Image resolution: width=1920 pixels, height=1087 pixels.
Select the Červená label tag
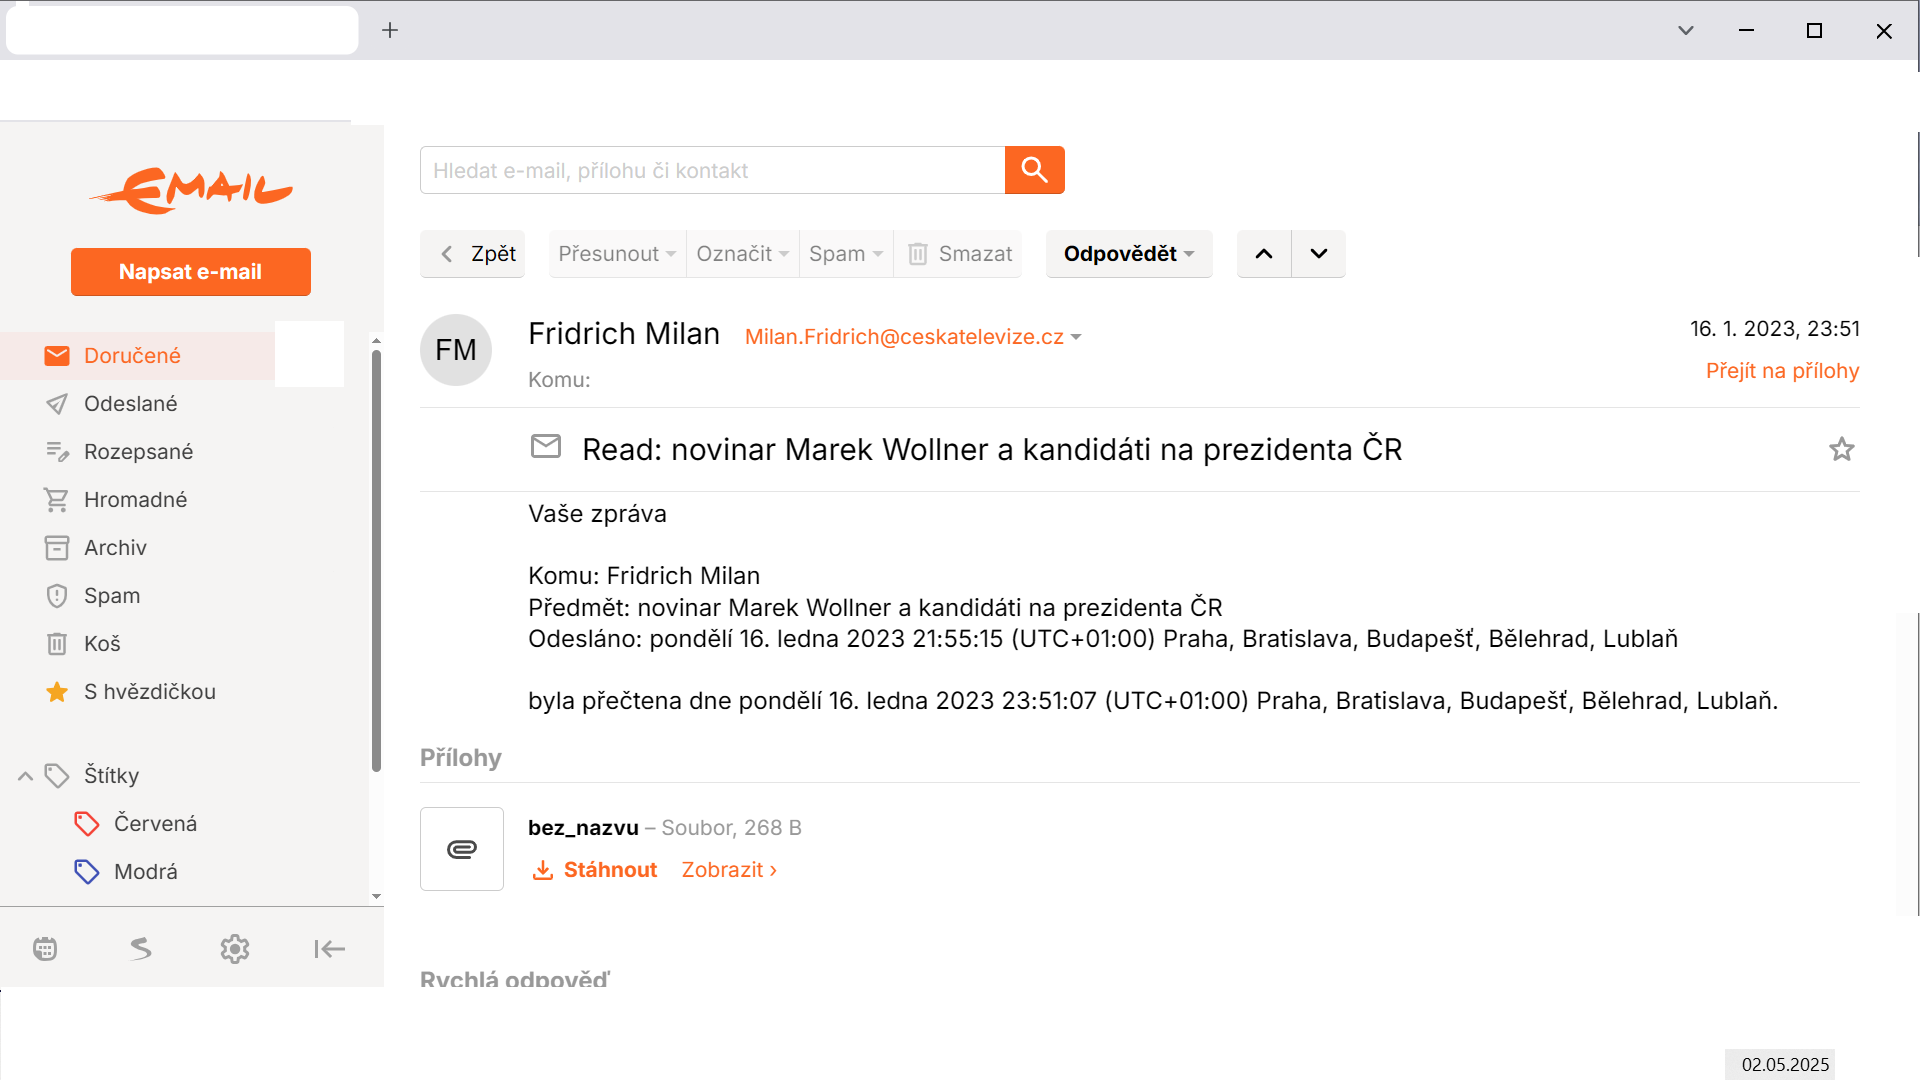(155, 824)
